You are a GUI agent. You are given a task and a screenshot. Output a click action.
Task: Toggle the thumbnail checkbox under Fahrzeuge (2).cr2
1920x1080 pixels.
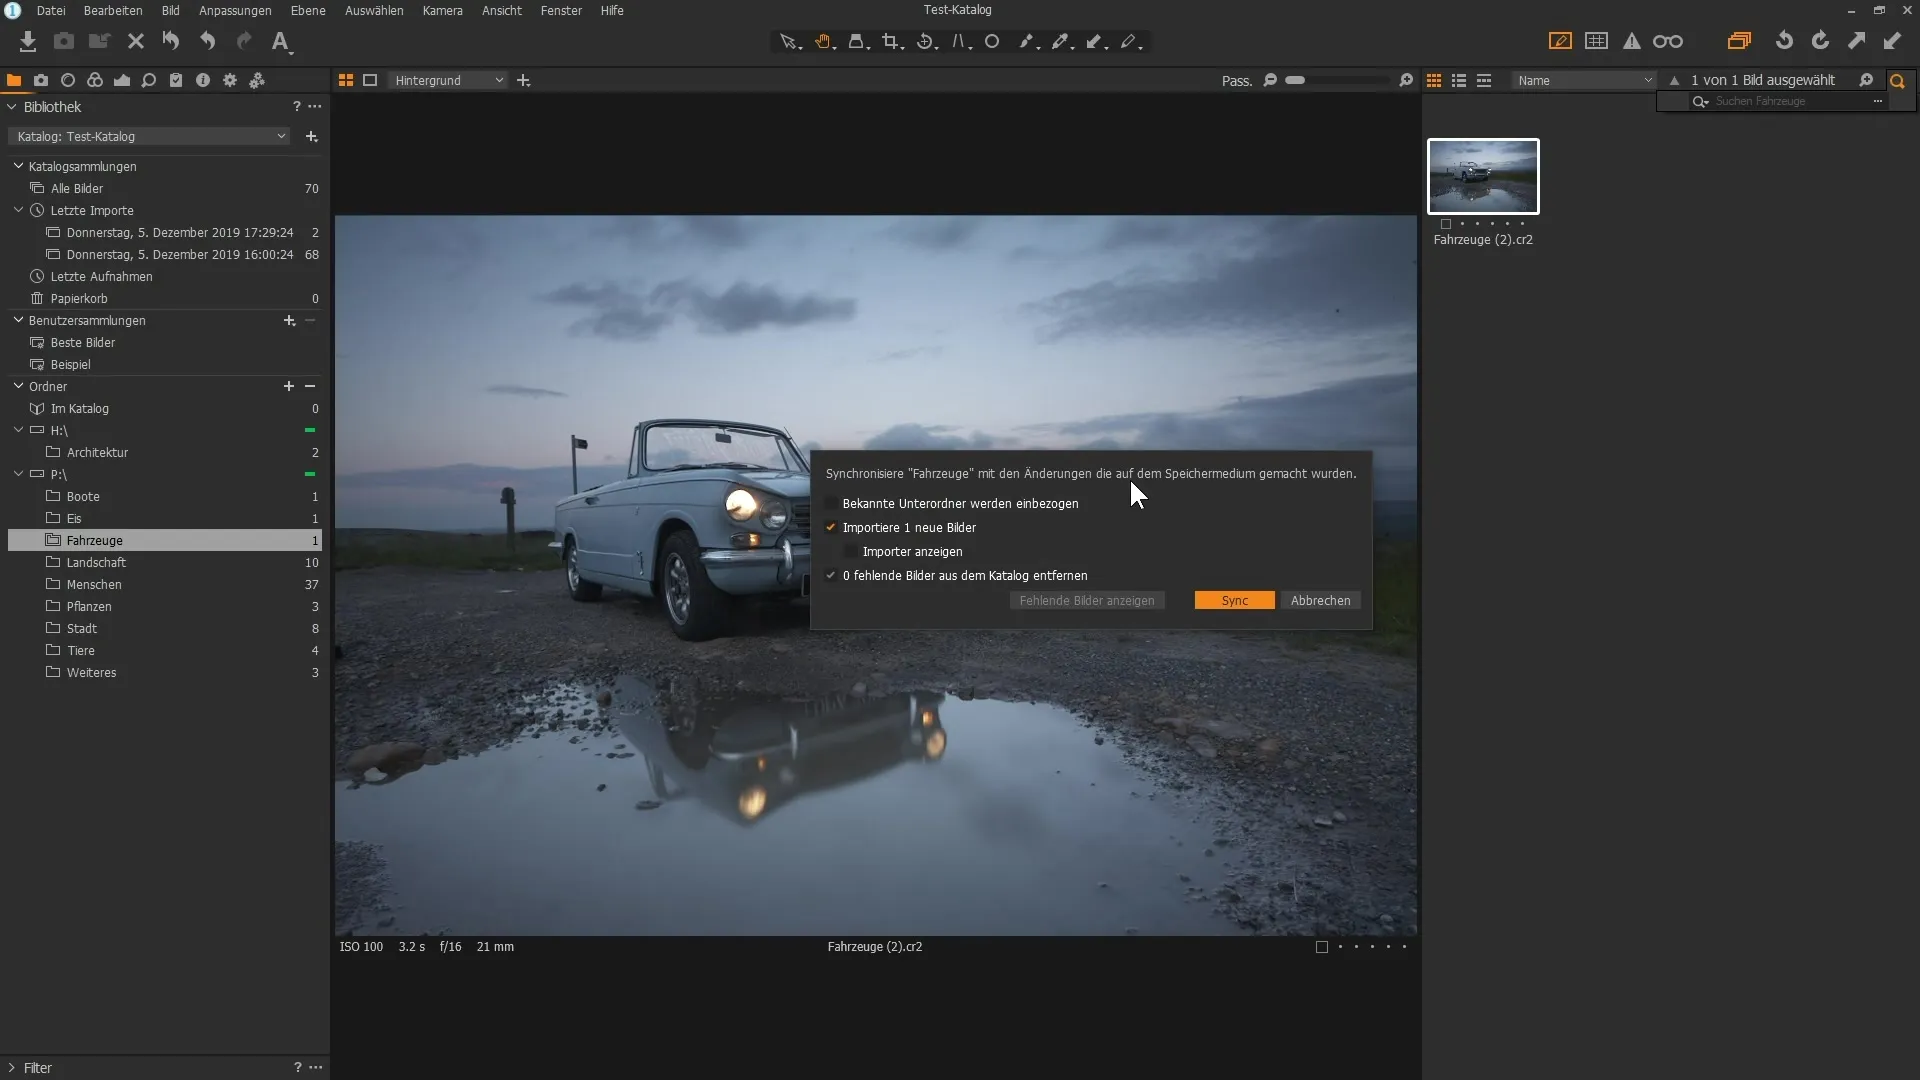(1446, 224)
